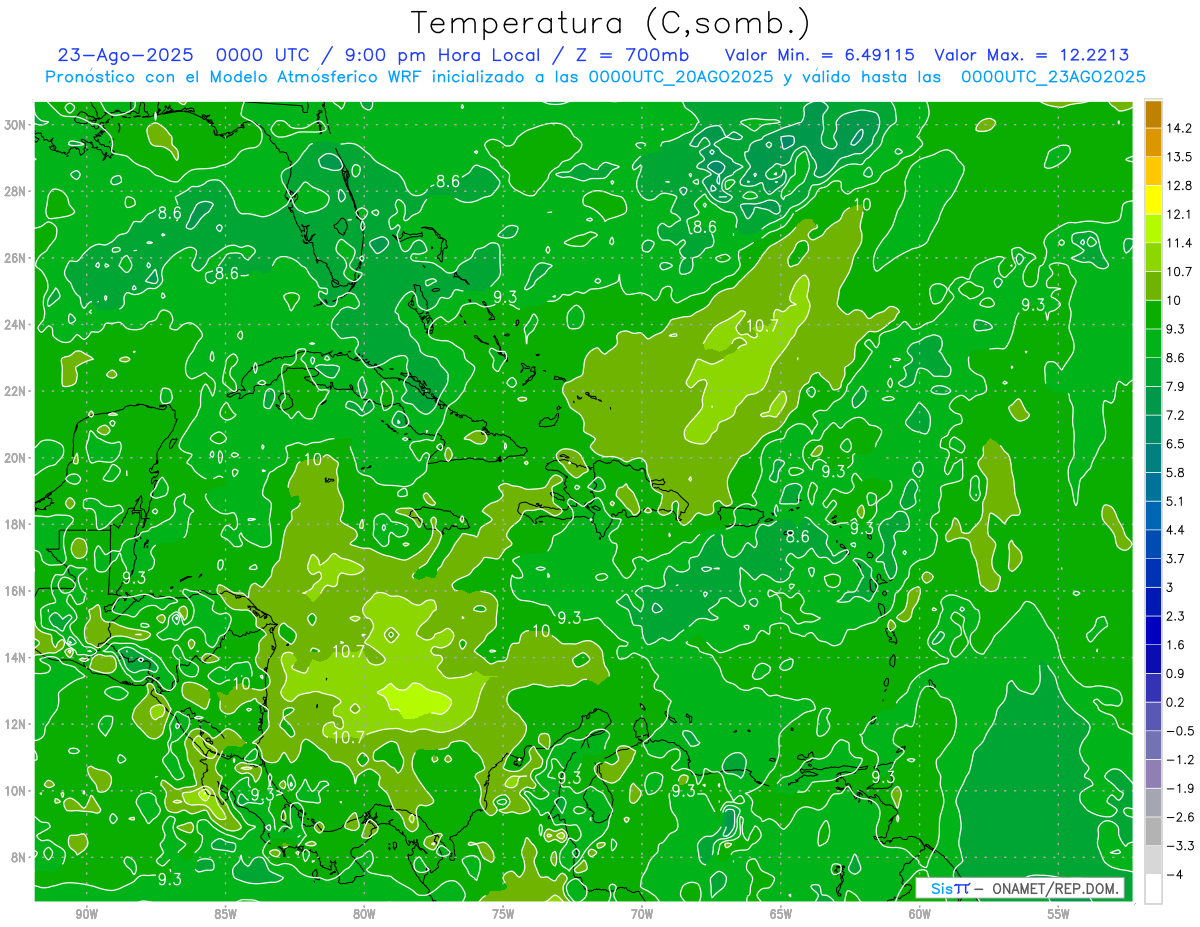
Task: Click the 28N latitude axis label
Action: [x=14, y=191]
